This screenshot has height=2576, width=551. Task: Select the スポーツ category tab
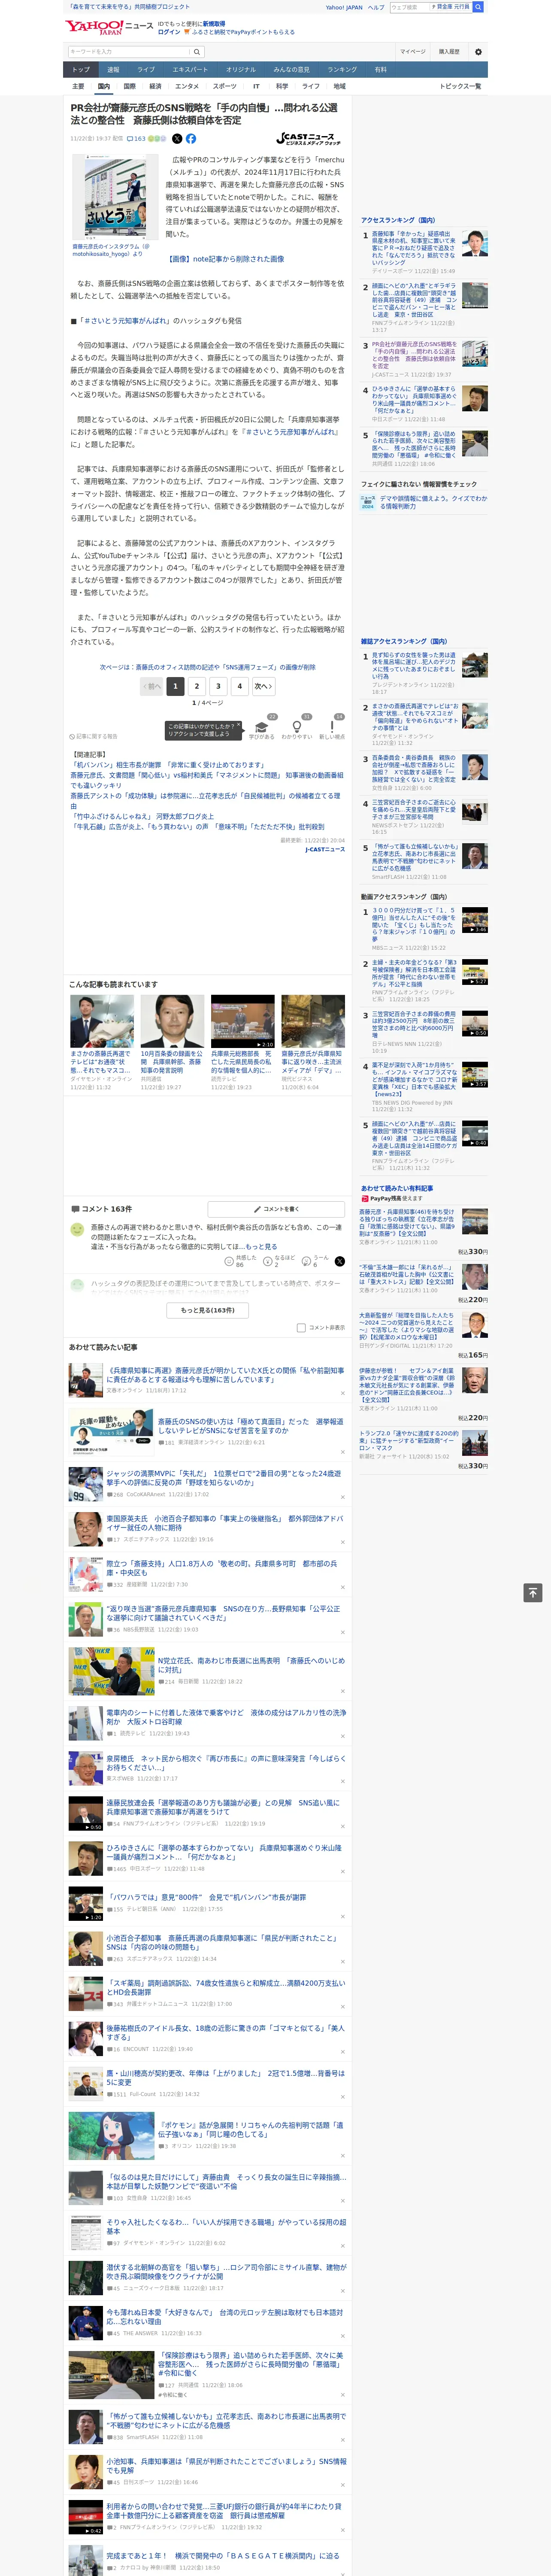225,86
